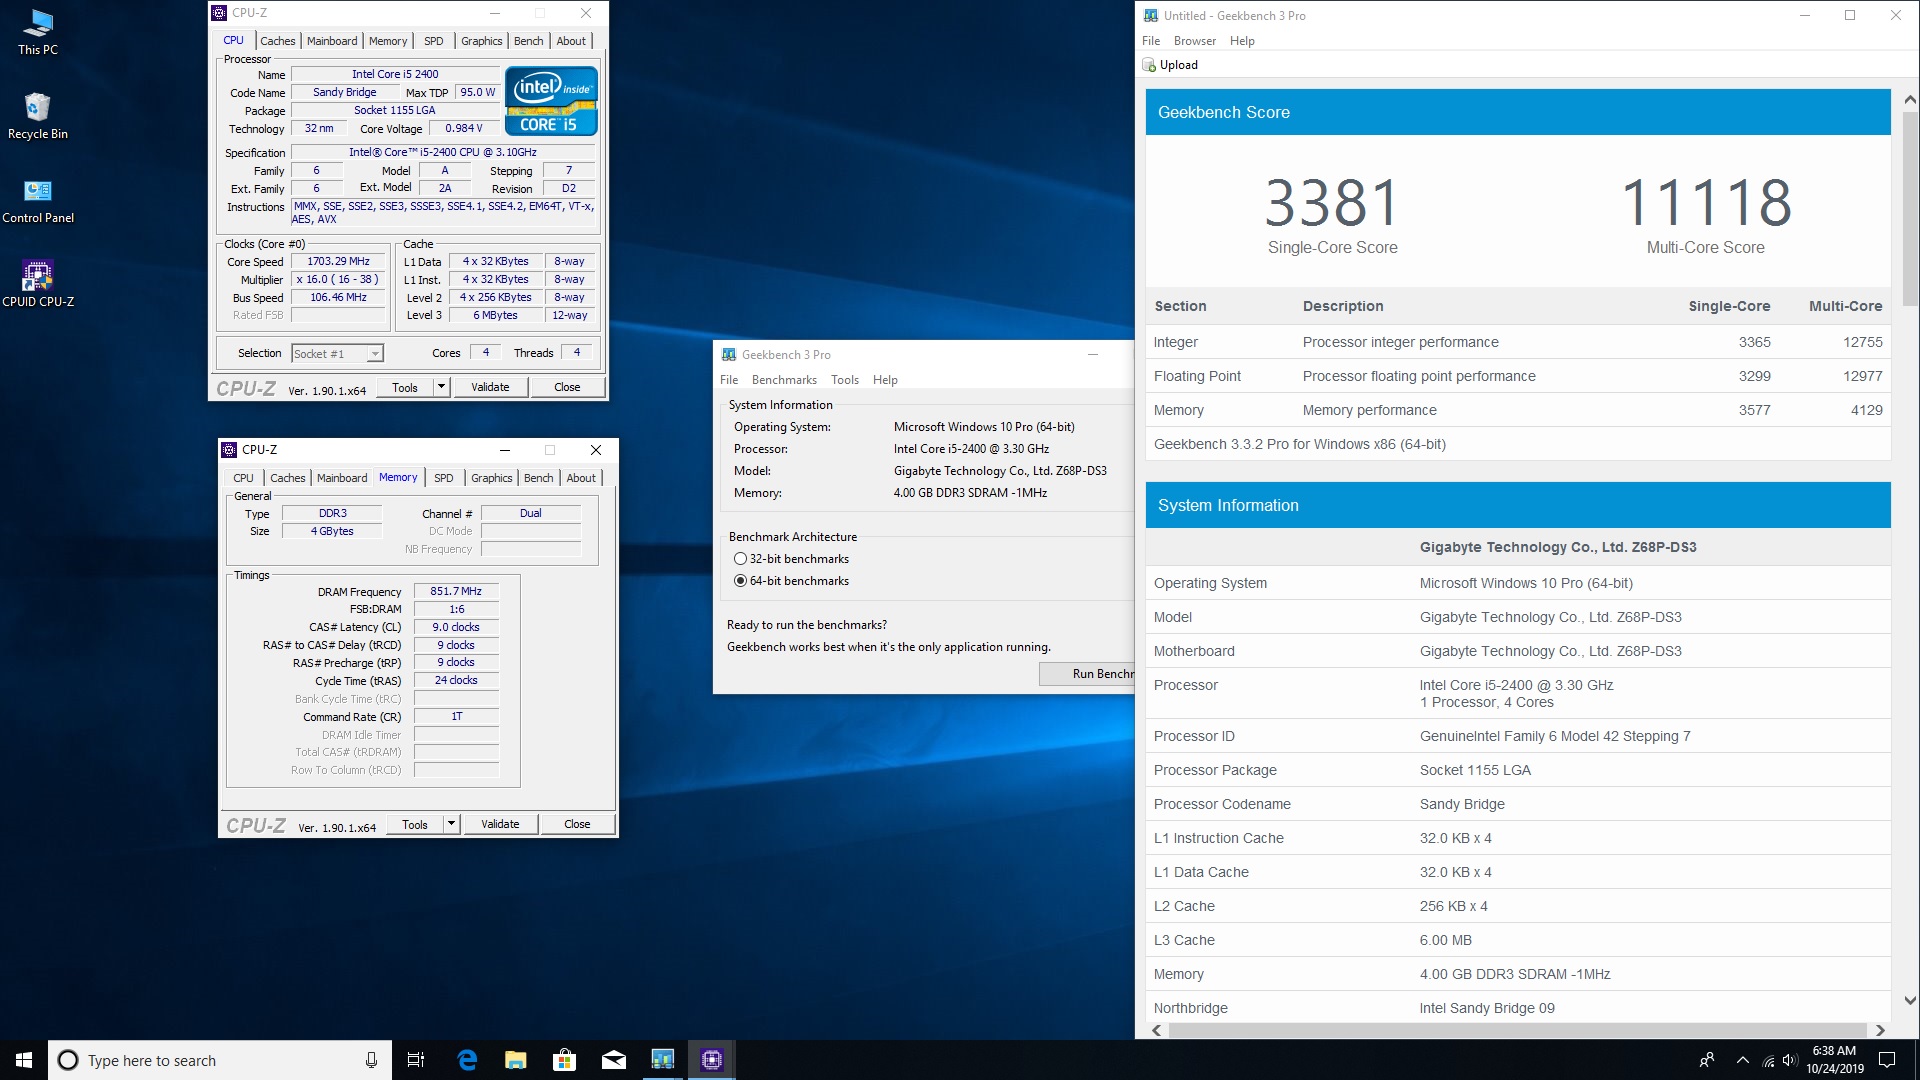Switch to Geekbench taskbar icon

click(663, 1060)
